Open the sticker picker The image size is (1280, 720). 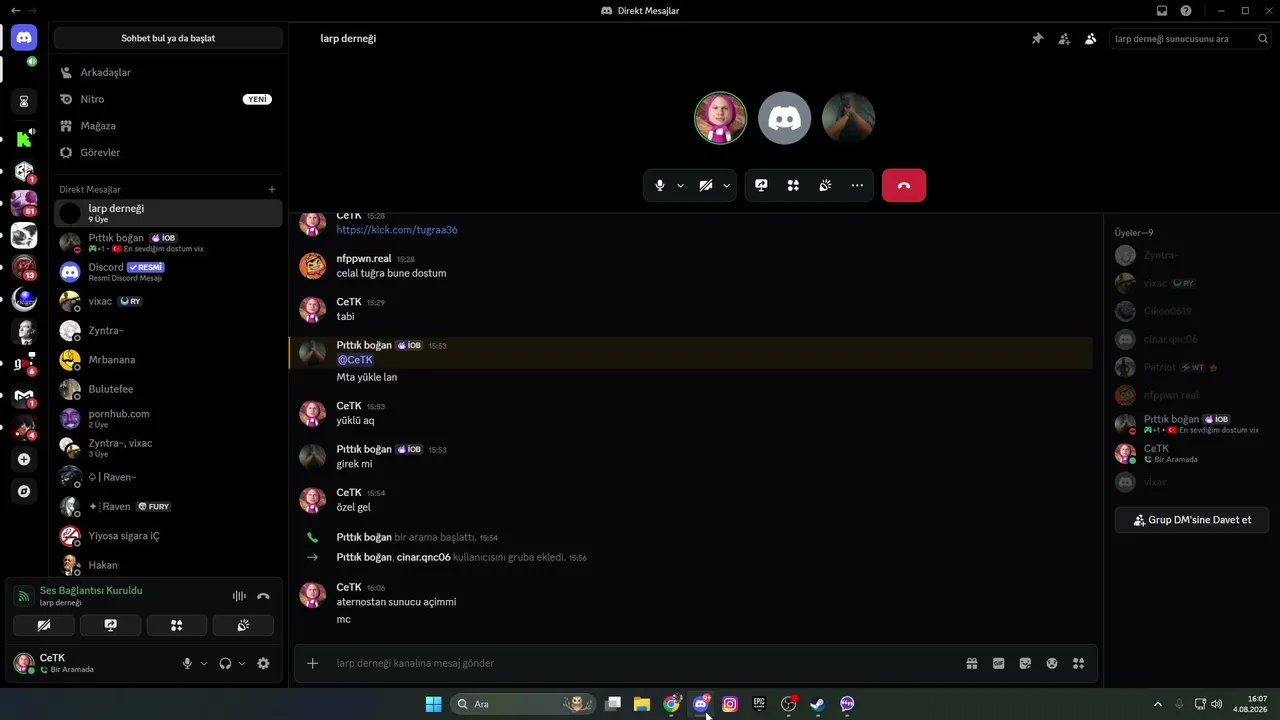(1025, 663)
